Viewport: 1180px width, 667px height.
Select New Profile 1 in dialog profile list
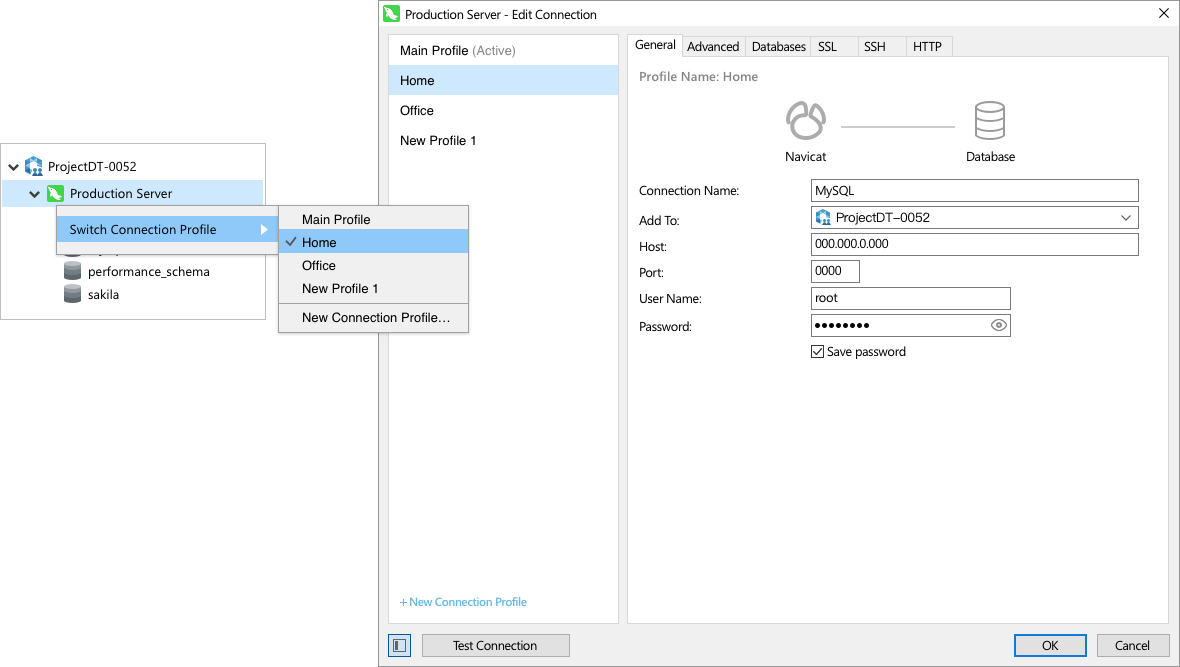coord(503,141)
